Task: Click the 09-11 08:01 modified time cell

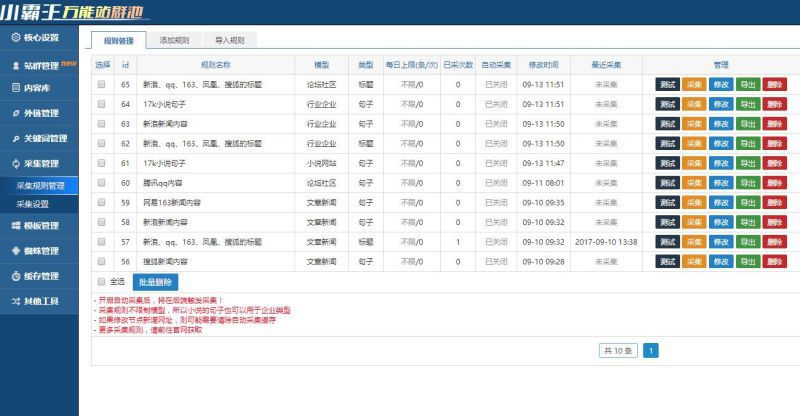Action: 543,183
